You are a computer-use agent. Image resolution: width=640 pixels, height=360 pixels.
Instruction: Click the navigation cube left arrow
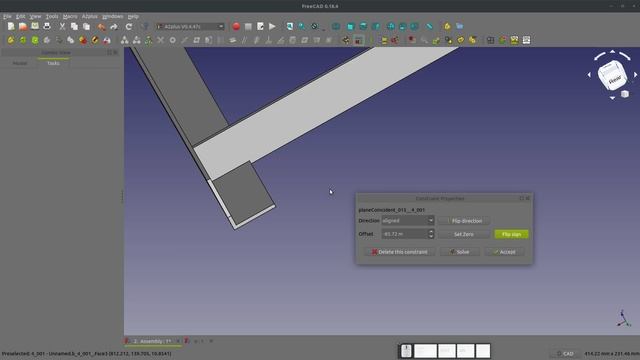pyautogui.click(x=589, y=75)
